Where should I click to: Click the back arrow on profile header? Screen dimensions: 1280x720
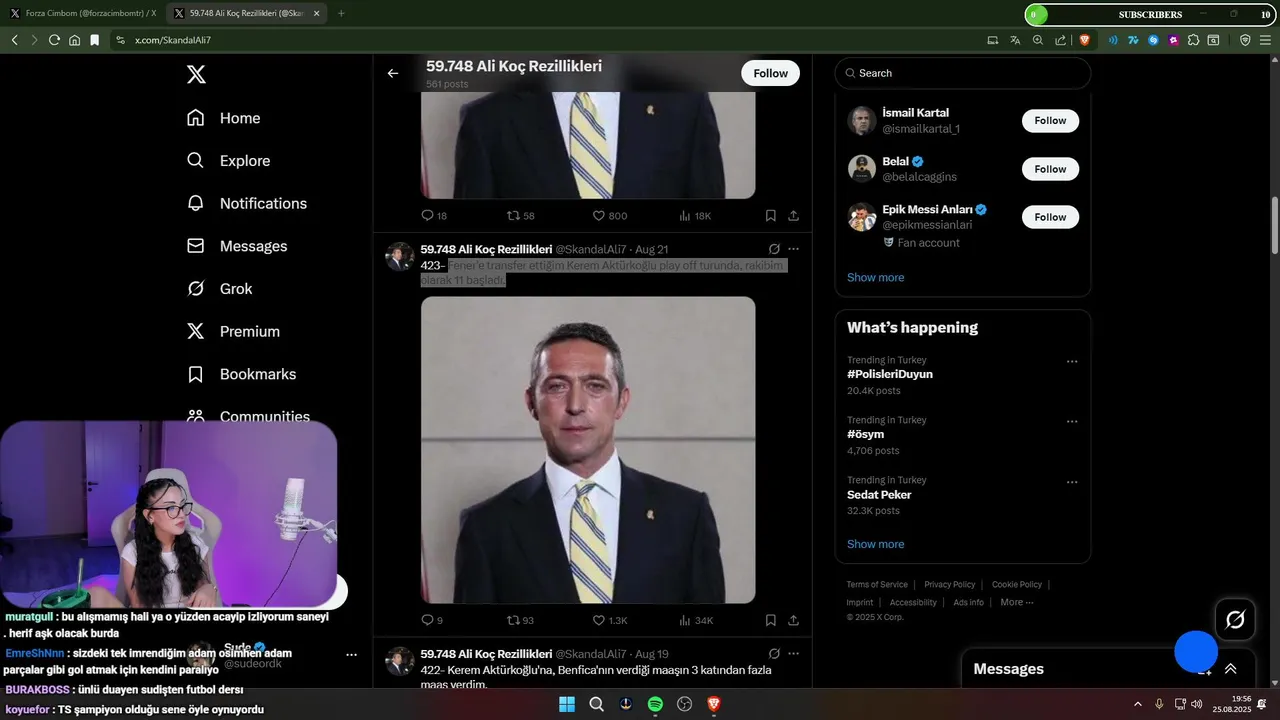tap(393, 73)
